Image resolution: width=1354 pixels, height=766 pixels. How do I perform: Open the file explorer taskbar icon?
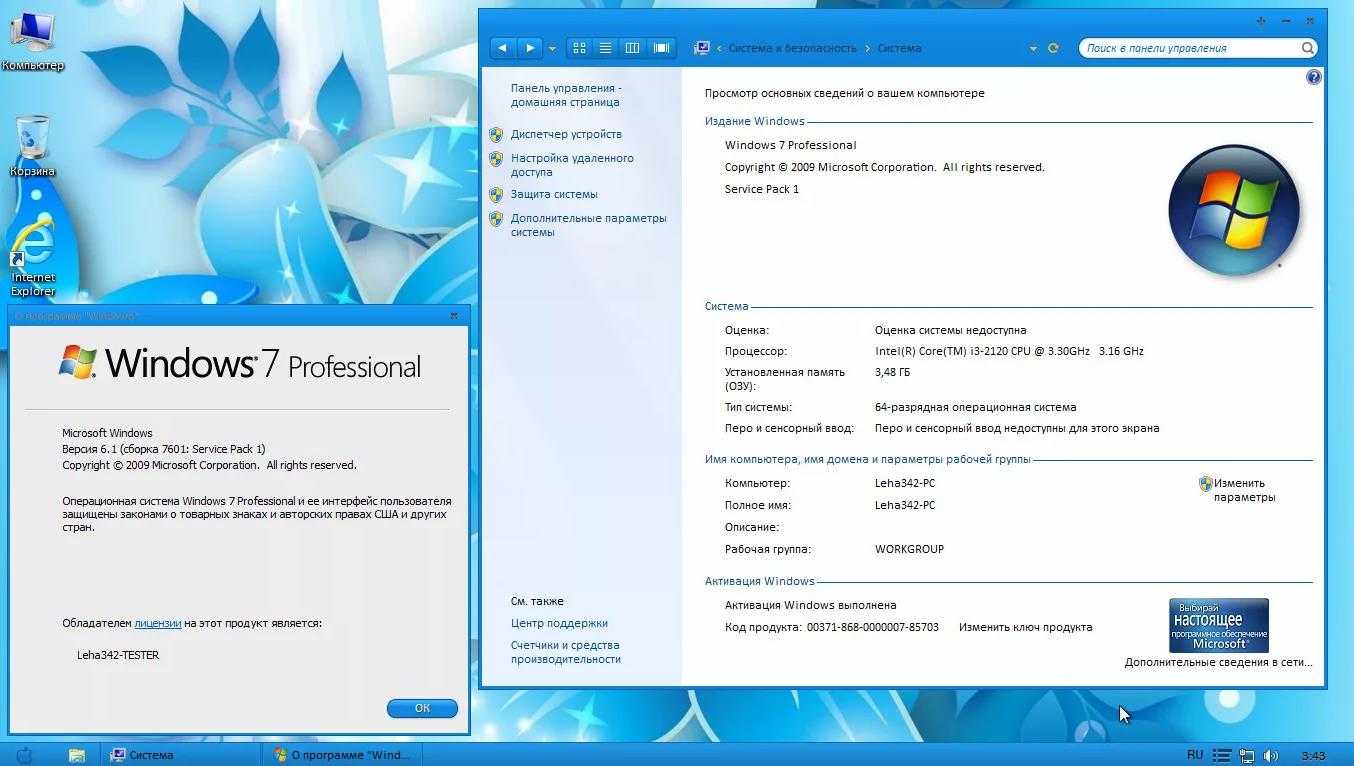(x=77, y=755)
